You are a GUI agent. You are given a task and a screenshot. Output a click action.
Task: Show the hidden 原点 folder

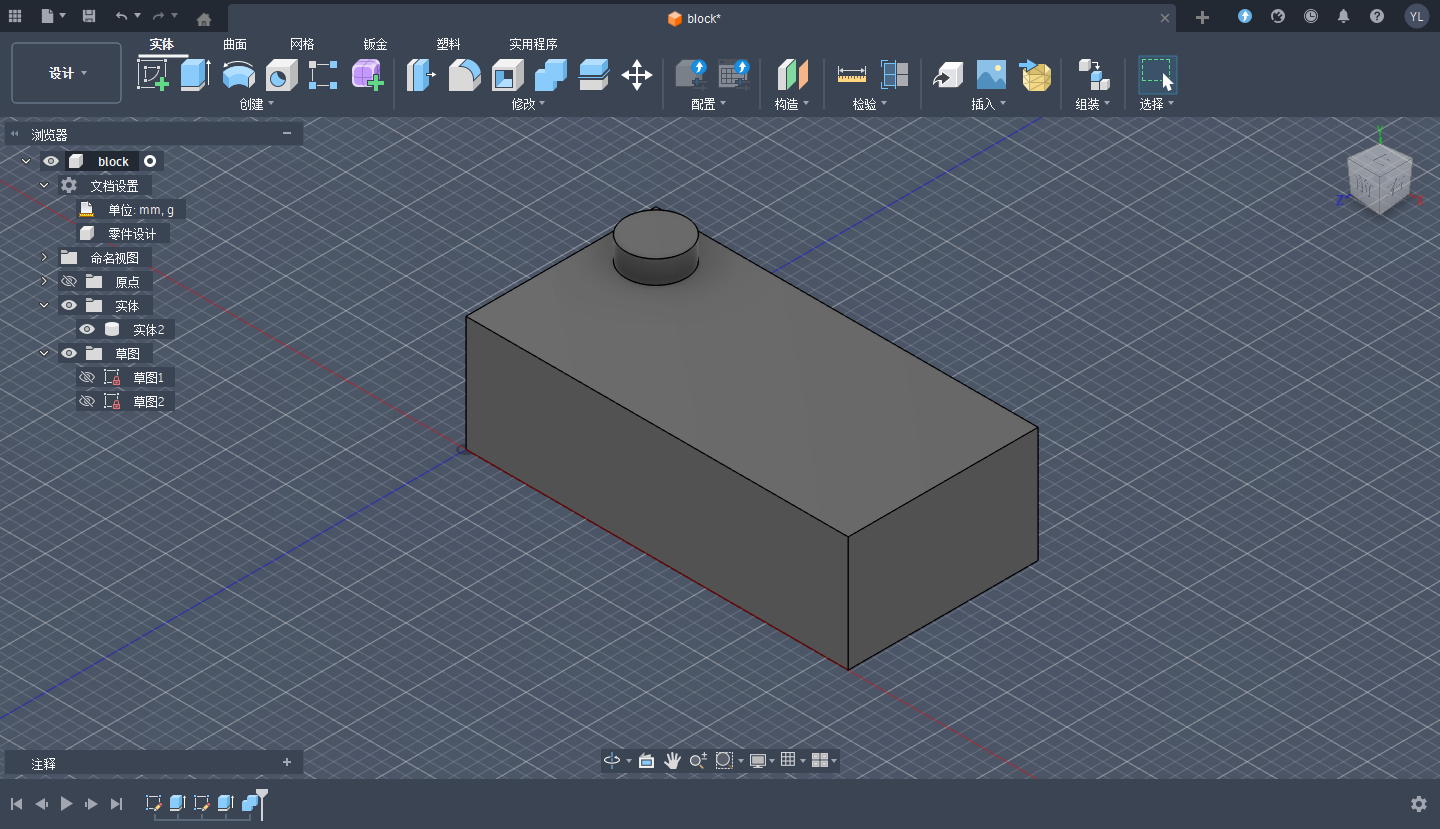point(69,281)
